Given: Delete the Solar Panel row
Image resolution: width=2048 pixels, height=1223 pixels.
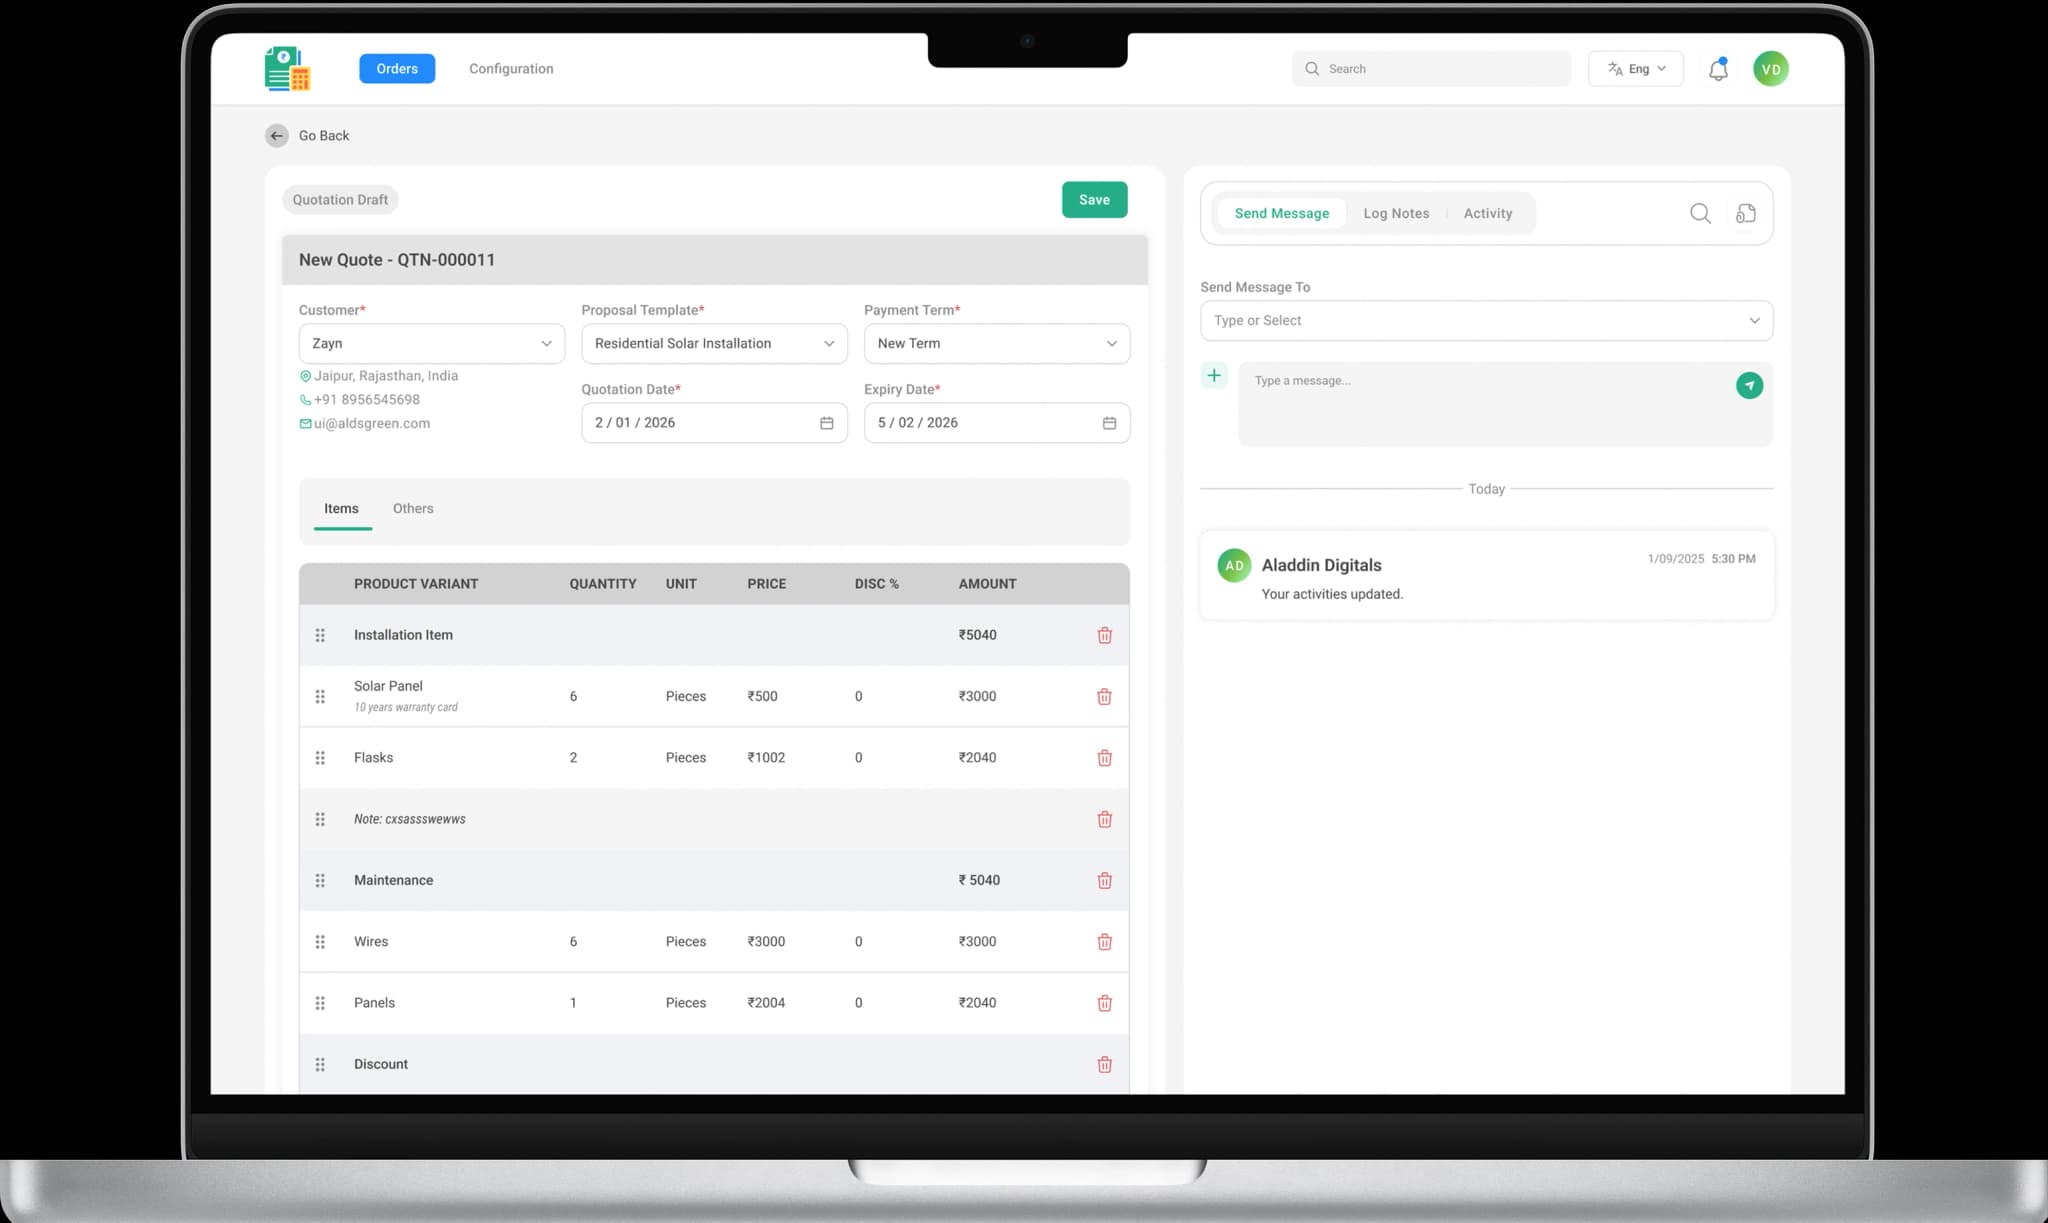Looking at the screenshot, I should click(1104, 696).
